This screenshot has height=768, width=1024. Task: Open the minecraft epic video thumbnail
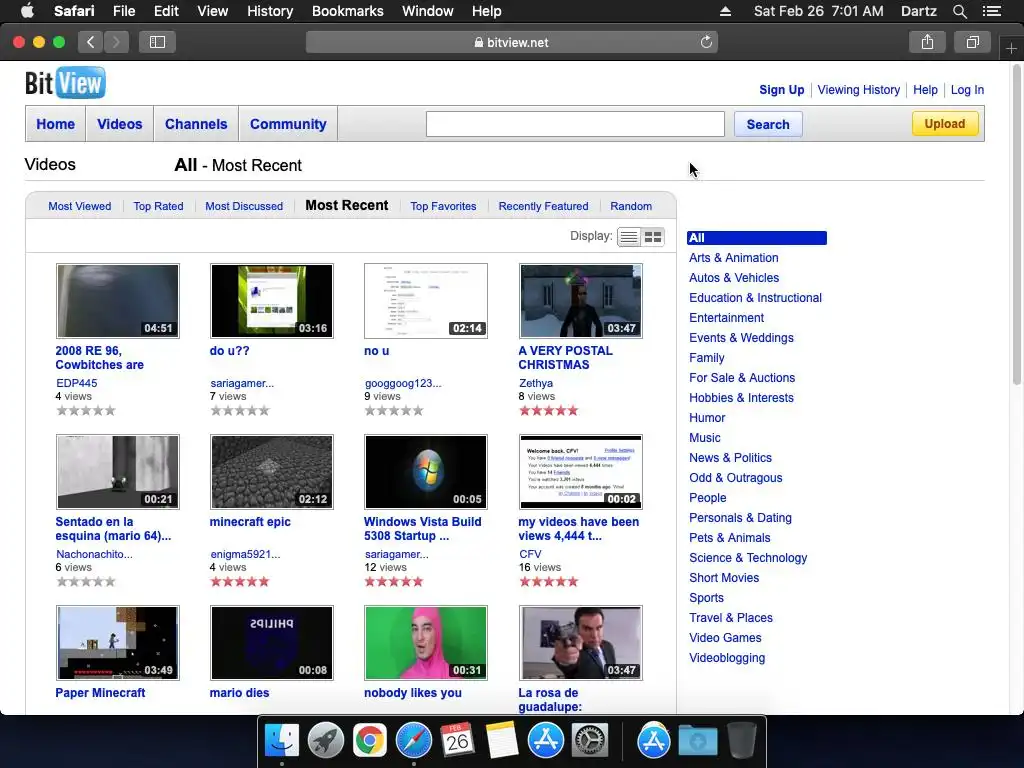tap(272, 472)
